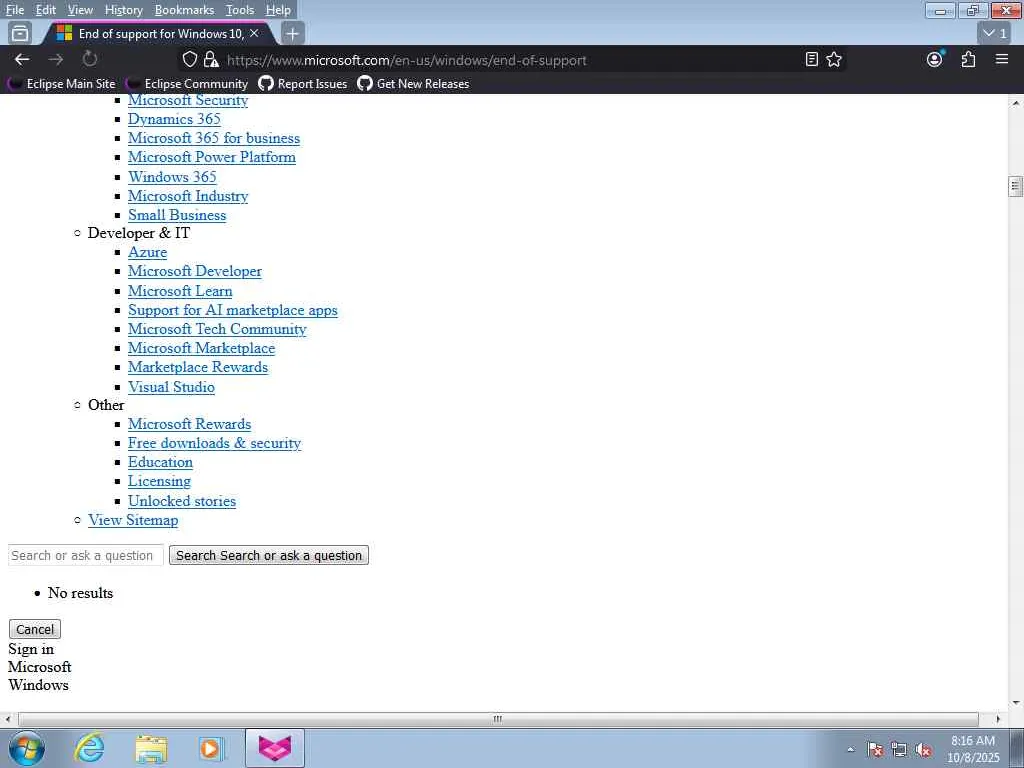
Task: Focus the Search or ask a question field
Action: [86, 555]
